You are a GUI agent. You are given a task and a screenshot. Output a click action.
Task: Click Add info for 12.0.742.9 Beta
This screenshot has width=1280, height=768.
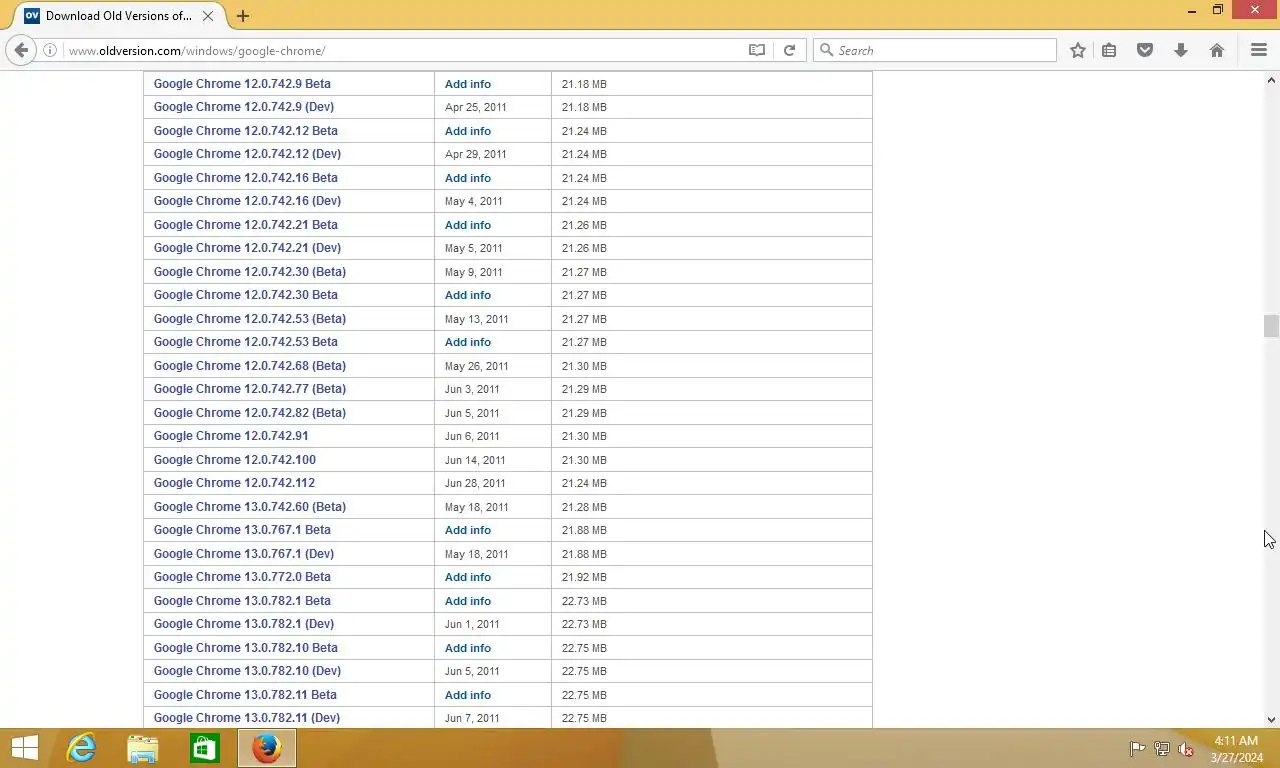468,84
